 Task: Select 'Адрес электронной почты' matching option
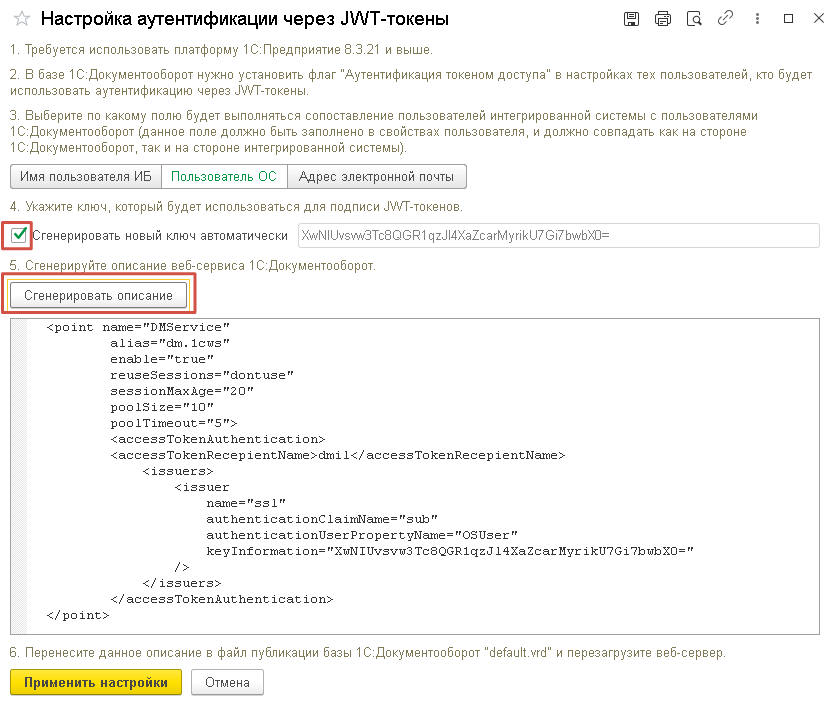pos(376,176)
